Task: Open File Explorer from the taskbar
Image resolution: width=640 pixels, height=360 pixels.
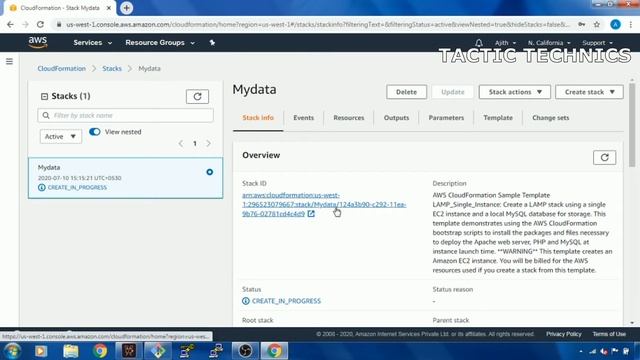Action: pyautogui.click(x=71, y=351)
